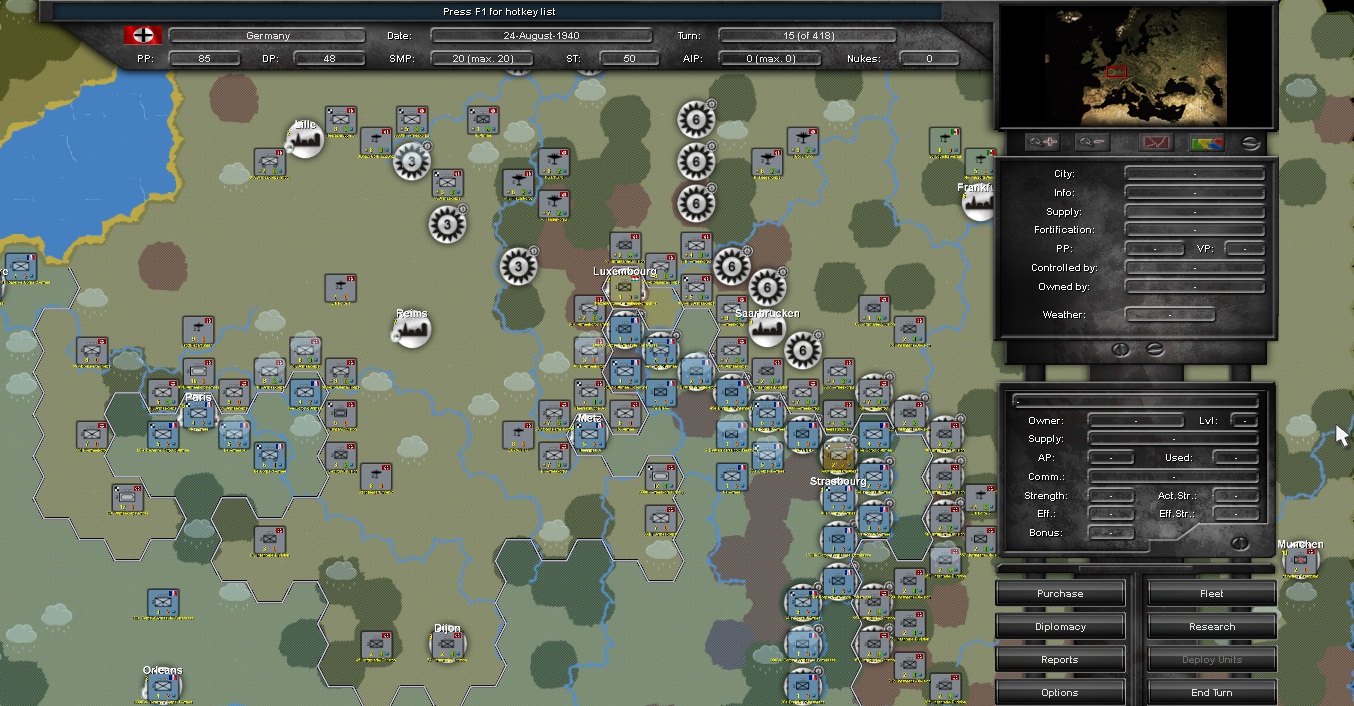Click the unit Bonus field

1111,533
